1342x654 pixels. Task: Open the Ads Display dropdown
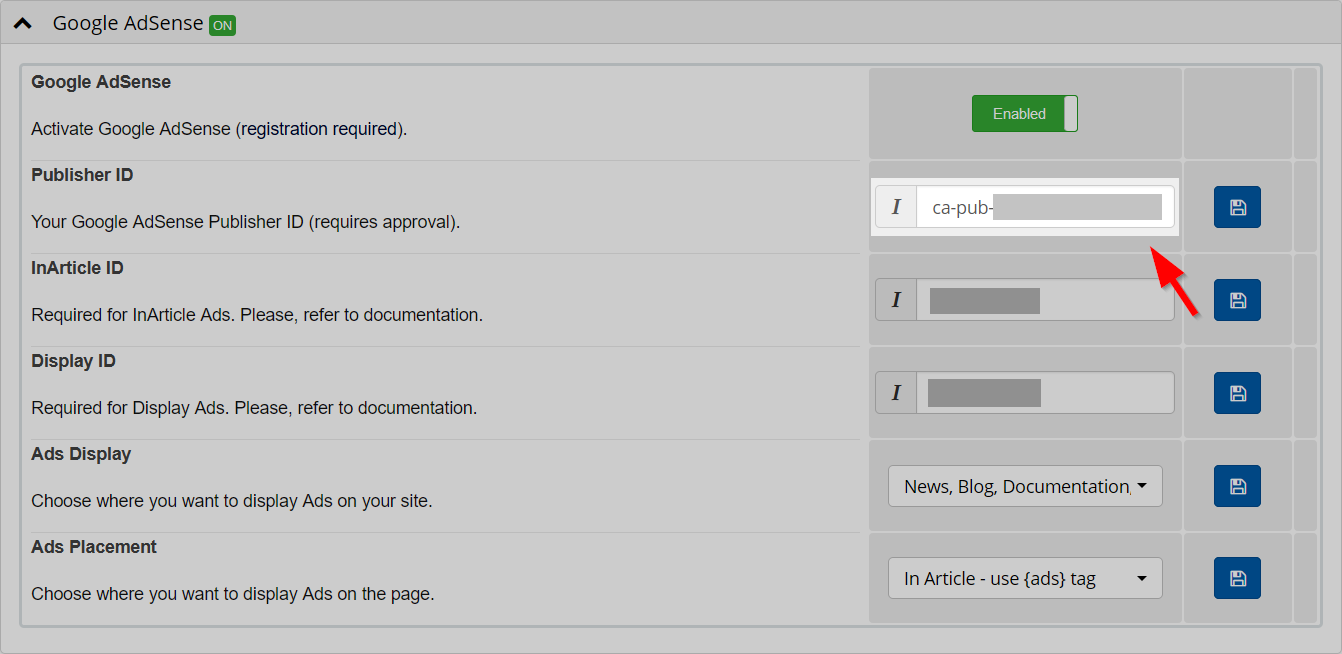point(1025,486)
